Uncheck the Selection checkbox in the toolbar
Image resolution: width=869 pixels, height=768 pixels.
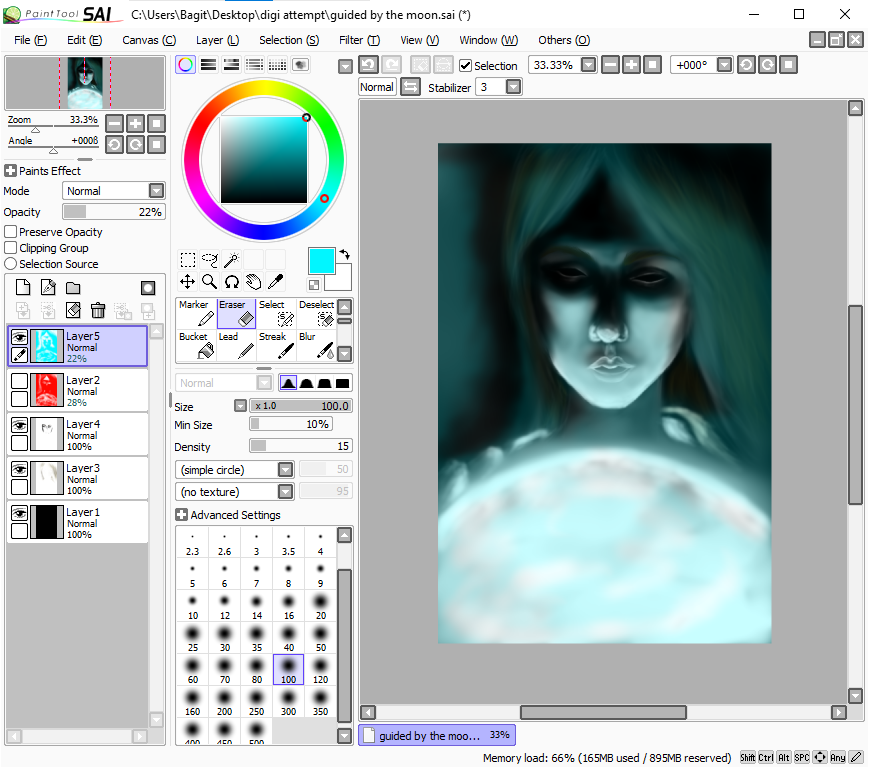pos(466,65)
